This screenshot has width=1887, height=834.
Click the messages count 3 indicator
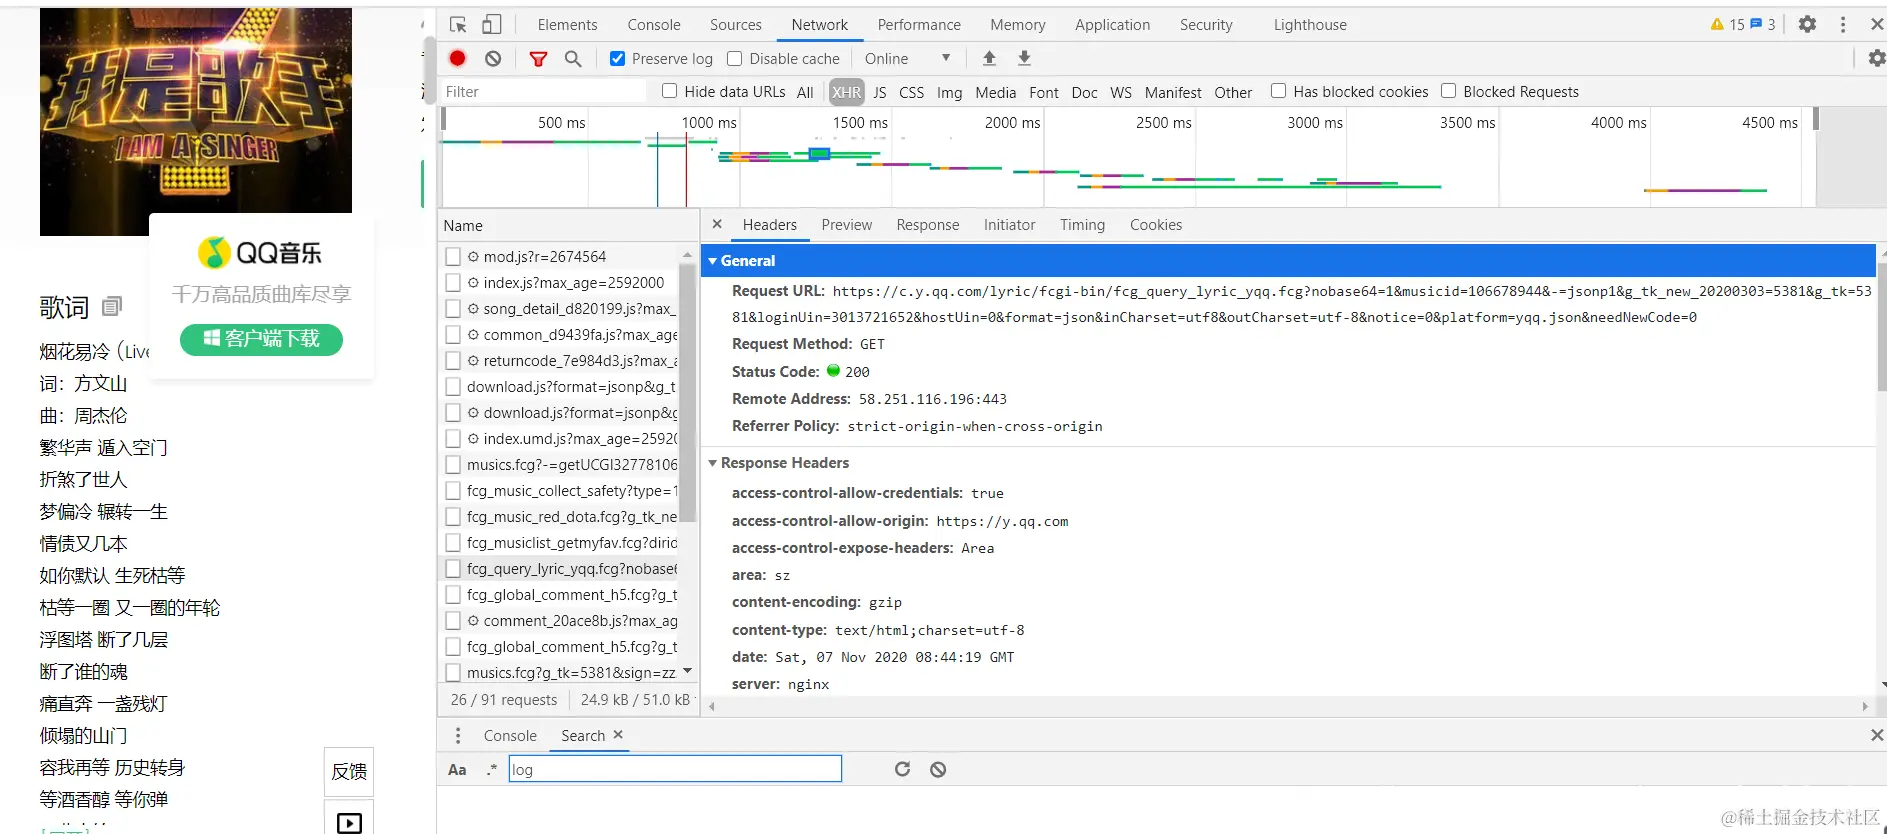pos(1763,24)
